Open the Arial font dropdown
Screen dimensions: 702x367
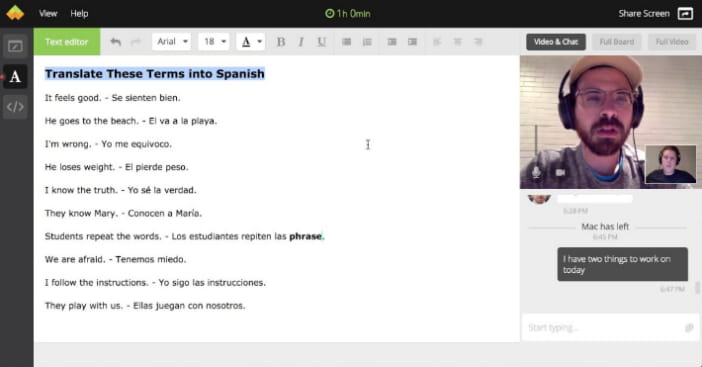[x=171, y=42]
